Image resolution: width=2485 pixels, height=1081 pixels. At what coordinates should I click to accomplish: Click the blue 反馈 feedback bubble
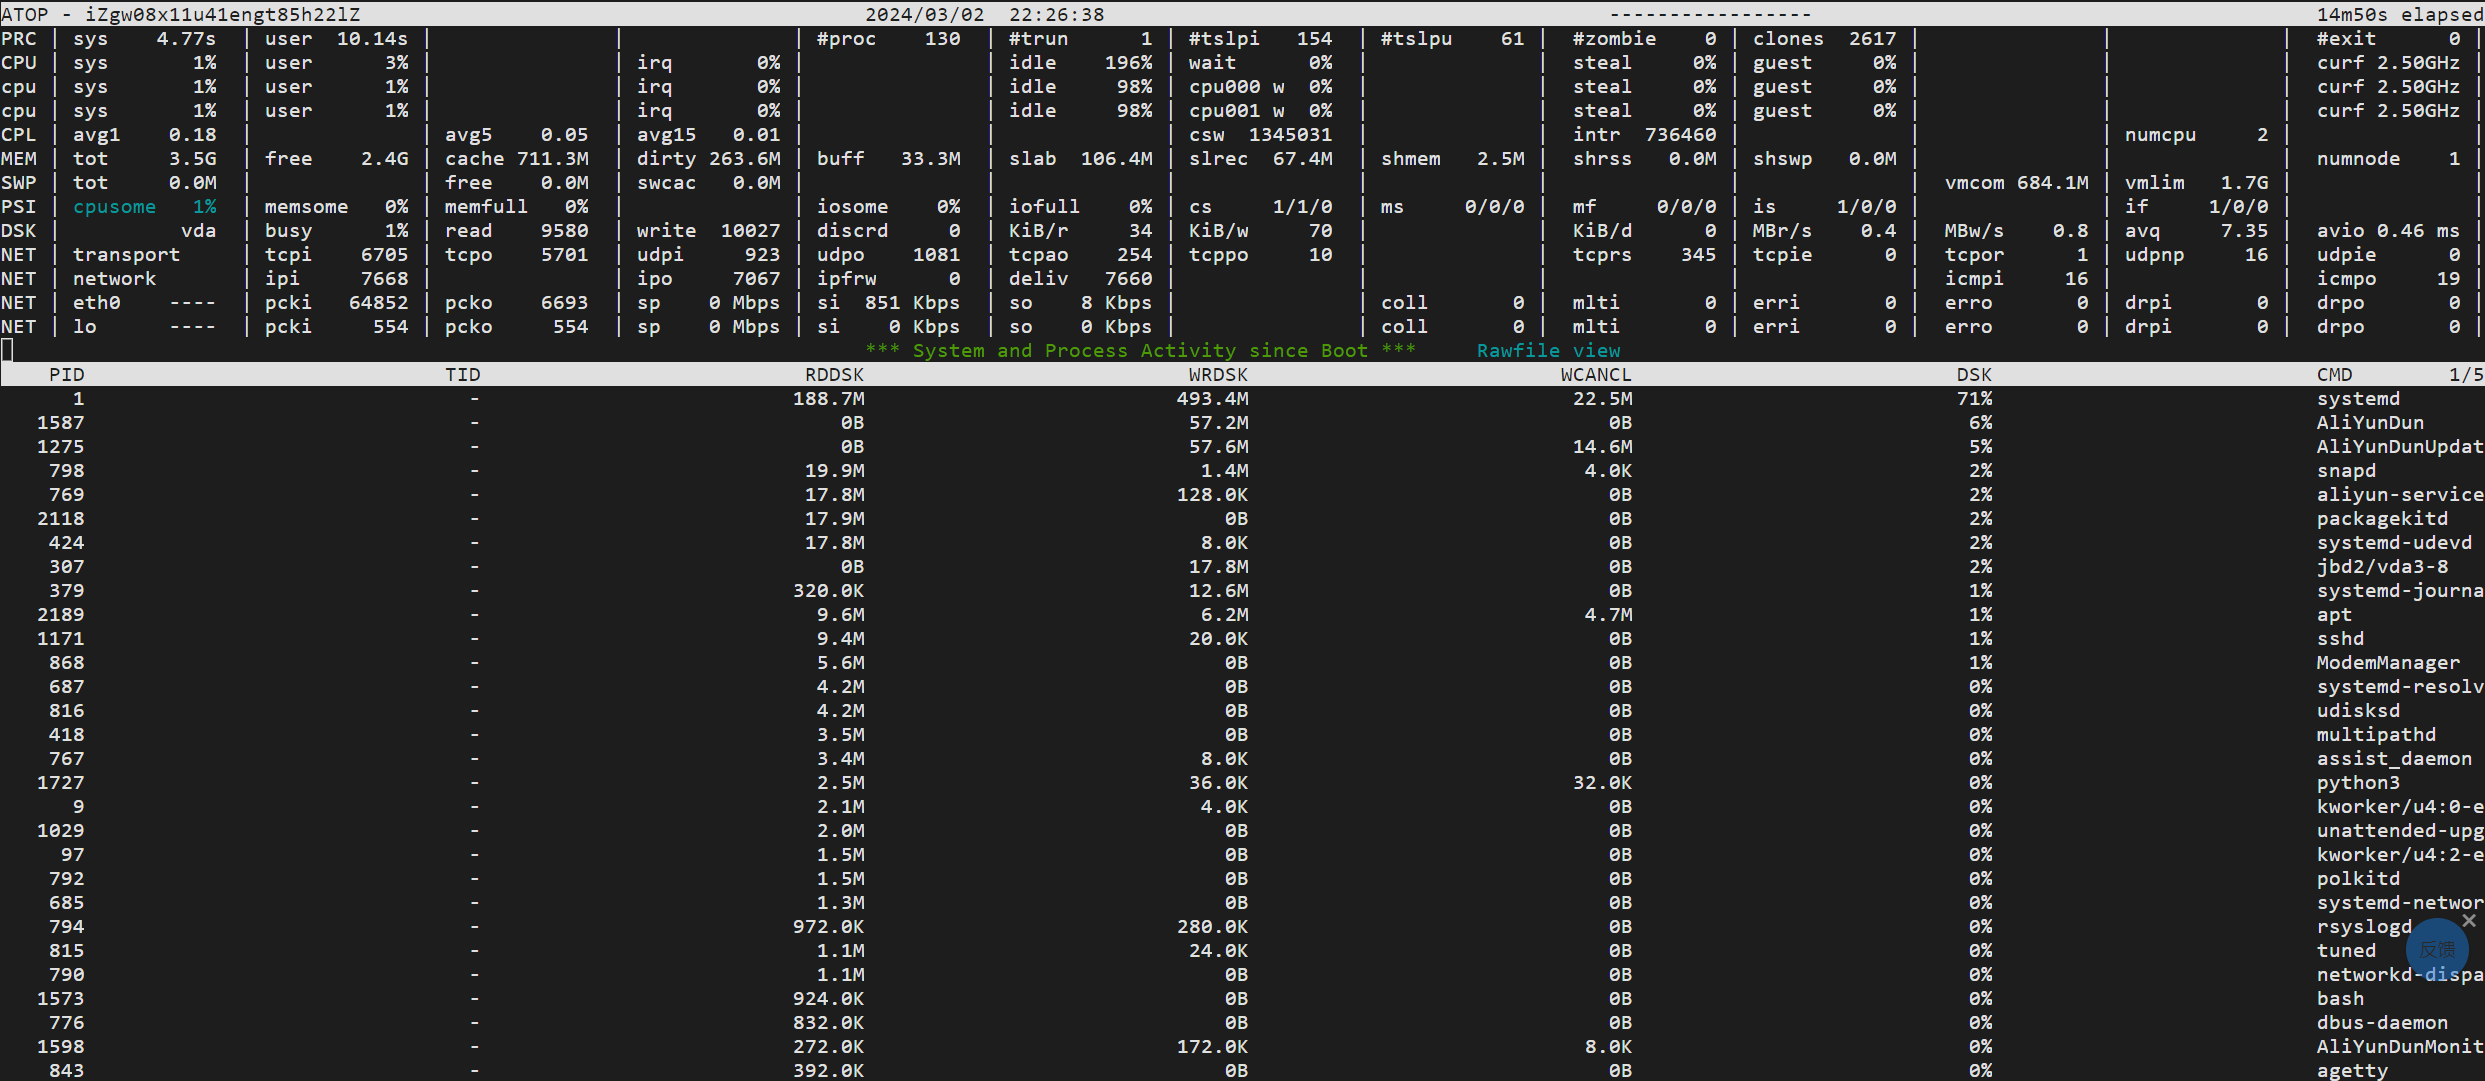pyautogui.click(x=2437, y=949)
